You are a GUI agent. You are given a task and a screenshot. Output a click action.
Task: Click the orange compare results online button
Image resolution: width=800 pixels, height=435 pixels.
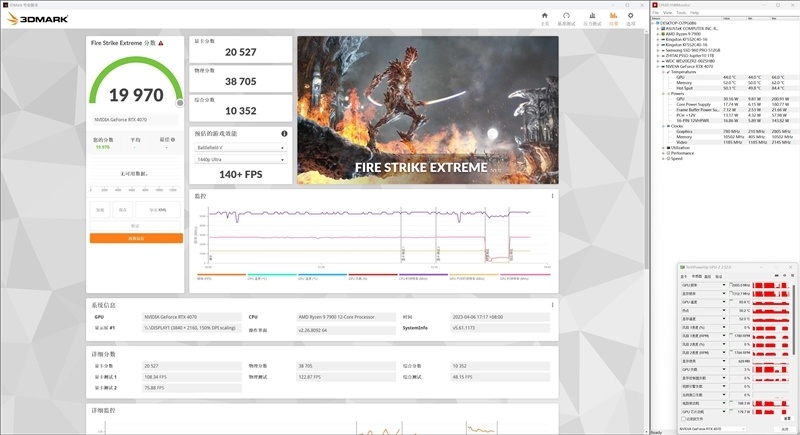tap(136, 238)
